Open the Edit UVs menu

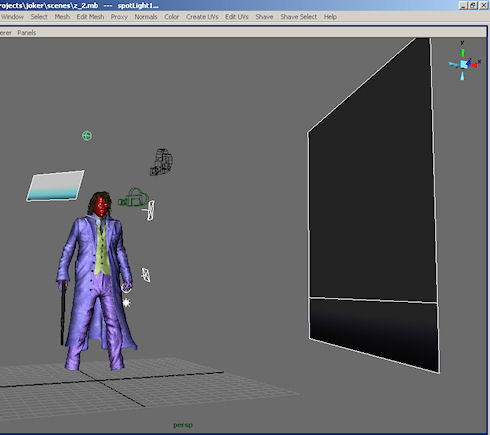[237, 17]
